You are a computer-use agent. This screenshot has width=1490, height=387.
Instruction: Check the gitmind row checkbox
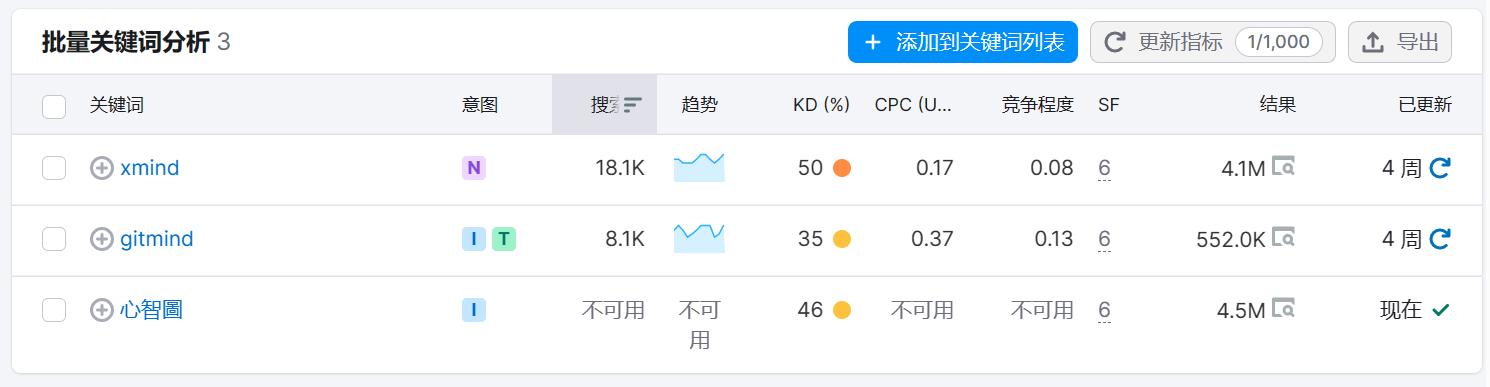54,239
